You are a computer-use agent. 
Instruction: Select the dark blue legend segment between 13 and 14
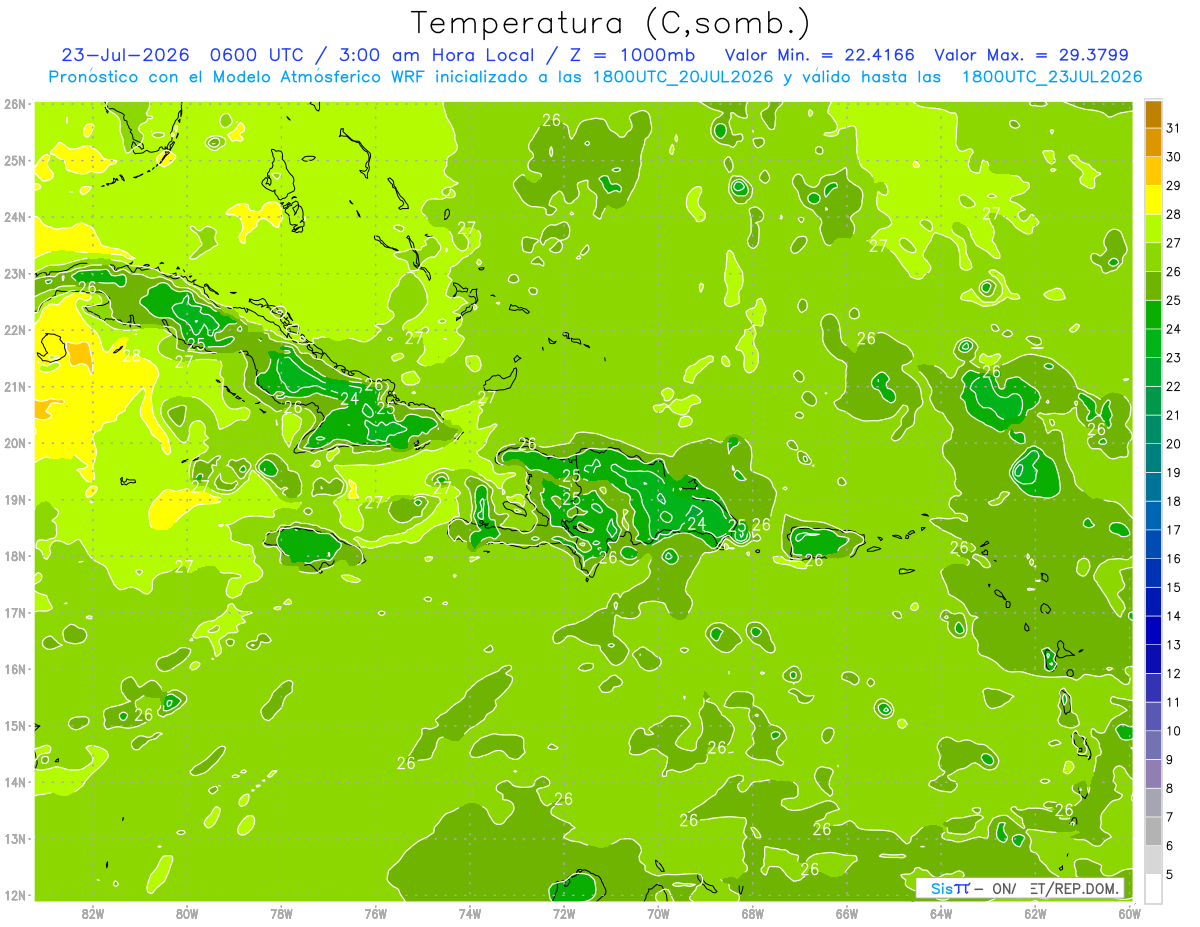click(x=1153, y=630)
